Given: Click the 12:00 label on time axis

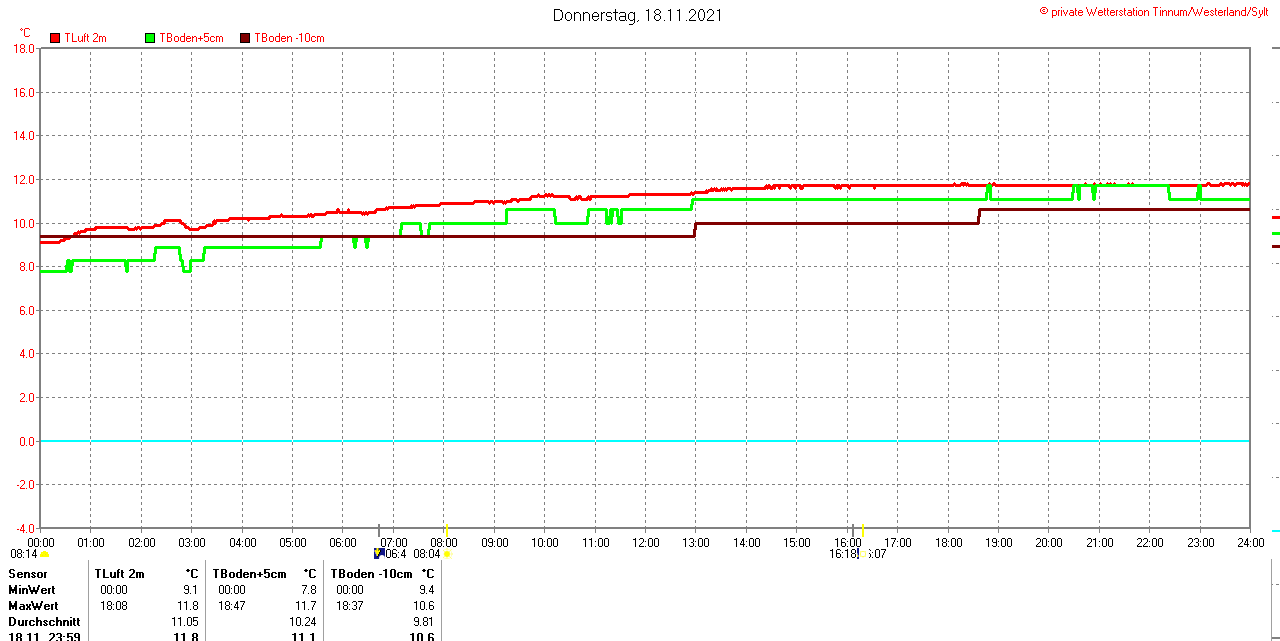Looking at the screenshot, I should point(645,543).
